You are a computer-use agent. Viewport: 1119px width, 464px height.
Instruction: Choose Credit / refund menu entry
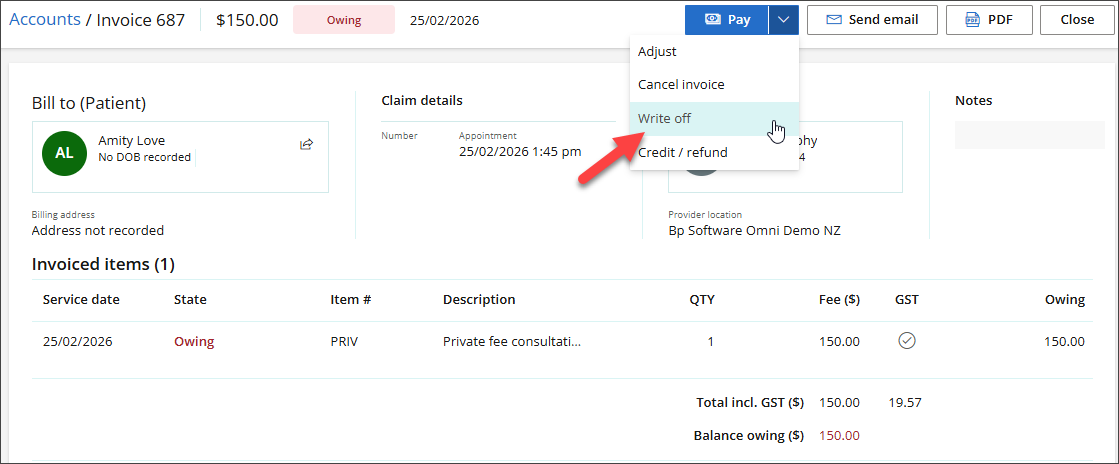coord(683,152)
